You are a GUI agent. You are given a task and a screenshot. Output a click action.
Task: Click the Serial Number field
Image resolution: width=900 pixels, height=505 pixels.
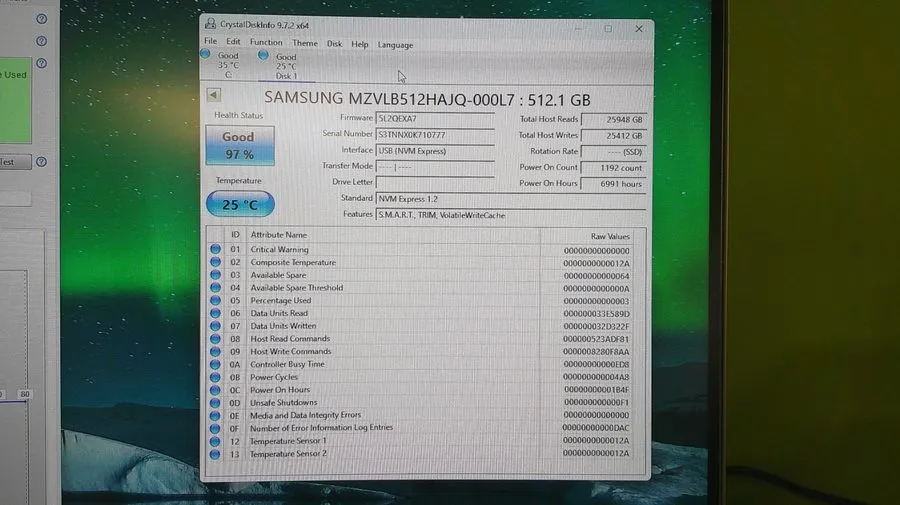(x=435, y=135)
